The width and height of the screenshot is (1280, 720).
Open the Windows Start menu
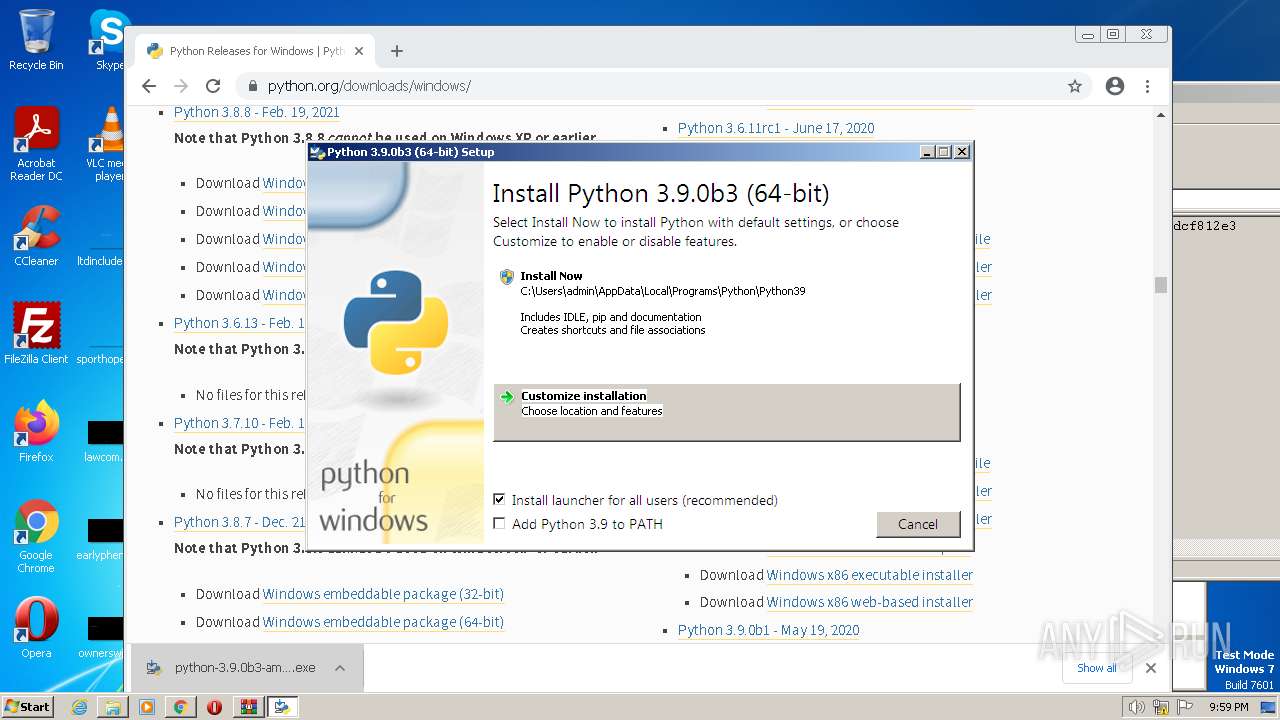28,707
